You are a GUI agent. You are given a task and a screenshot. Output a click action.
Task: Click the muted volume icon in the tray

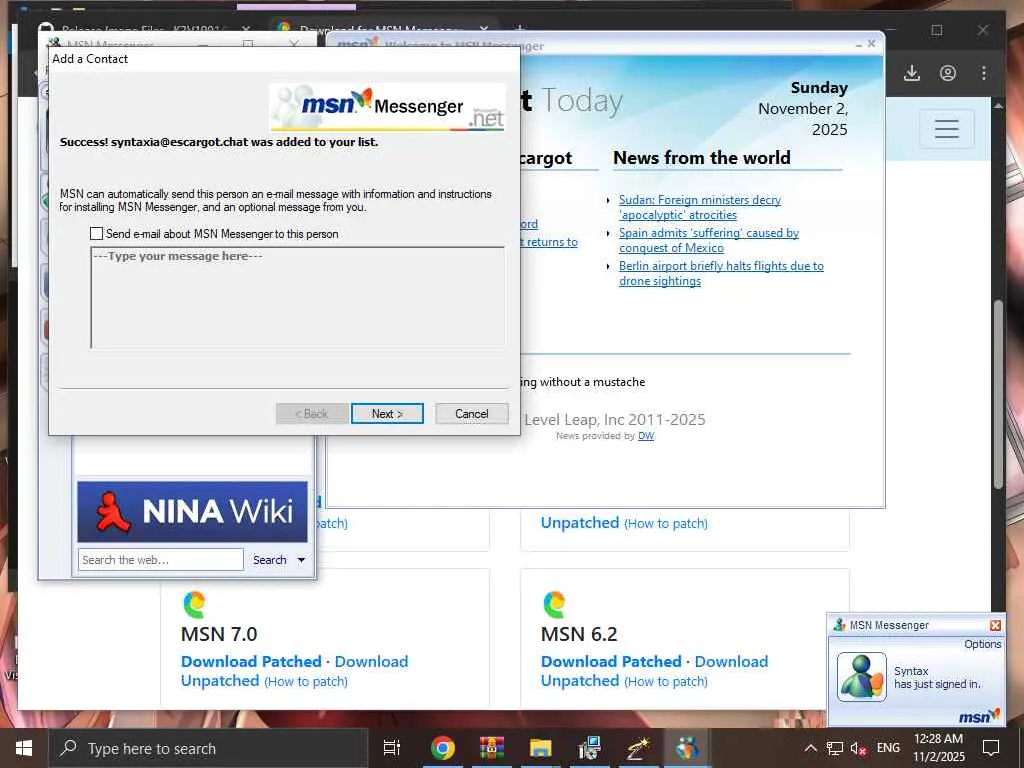tap(858, 748)
